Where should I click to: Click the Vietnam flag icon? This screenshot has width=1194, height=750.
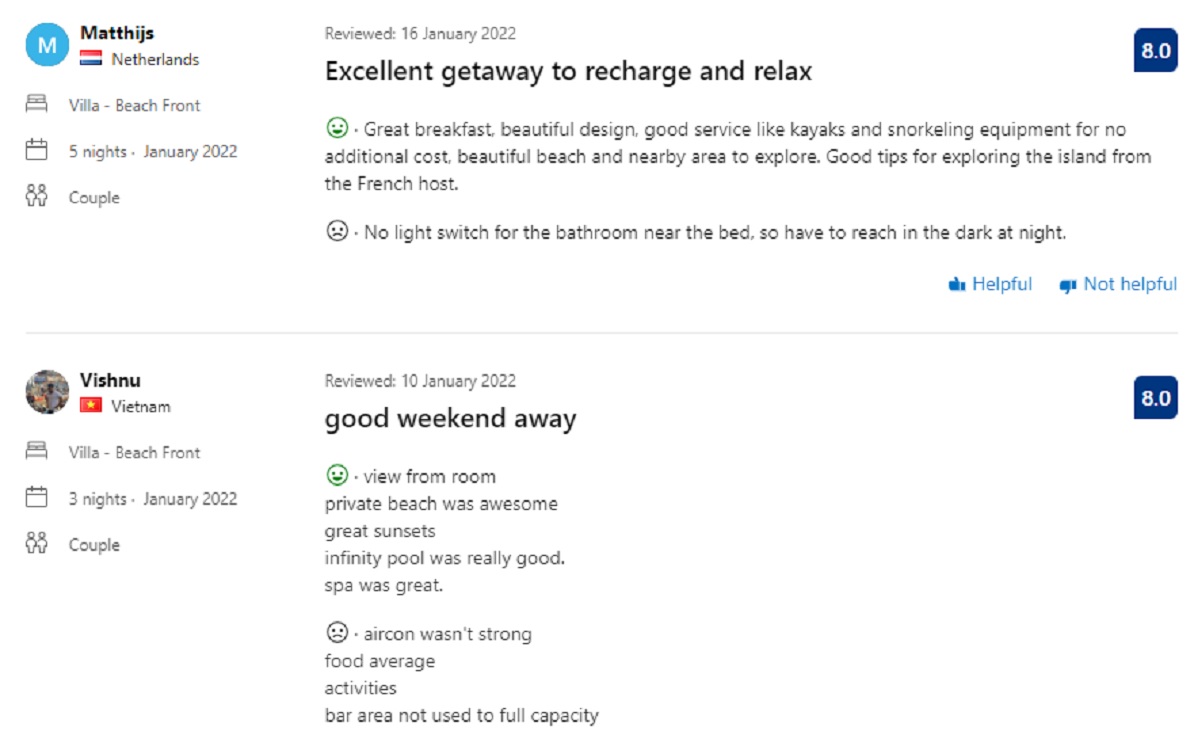[x=91, y=406]
